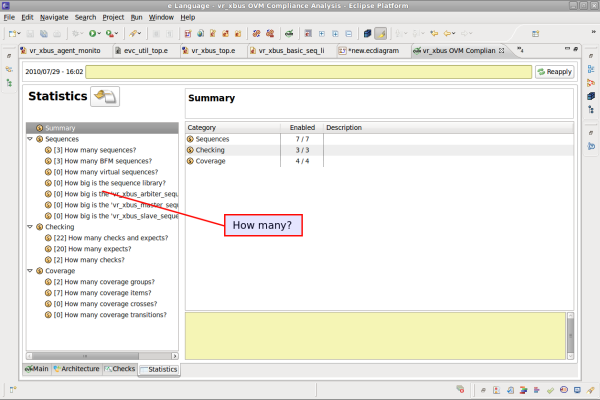Open the Navigate menu
This screenshot has height=400, width=600.
54,17
